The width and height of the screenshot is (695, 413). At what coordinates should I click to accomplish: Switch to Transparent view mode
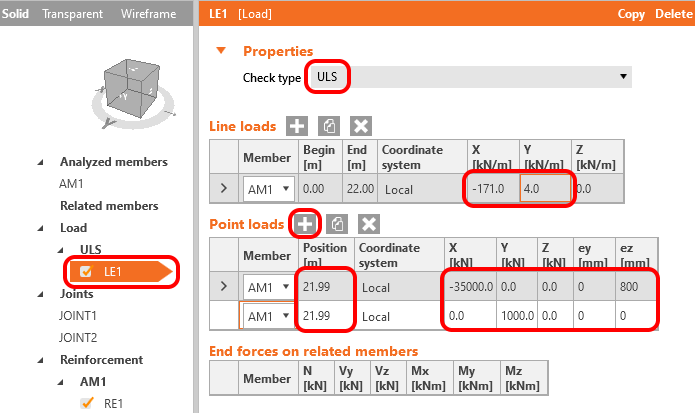pyautogui.click(x=71, y=14)
